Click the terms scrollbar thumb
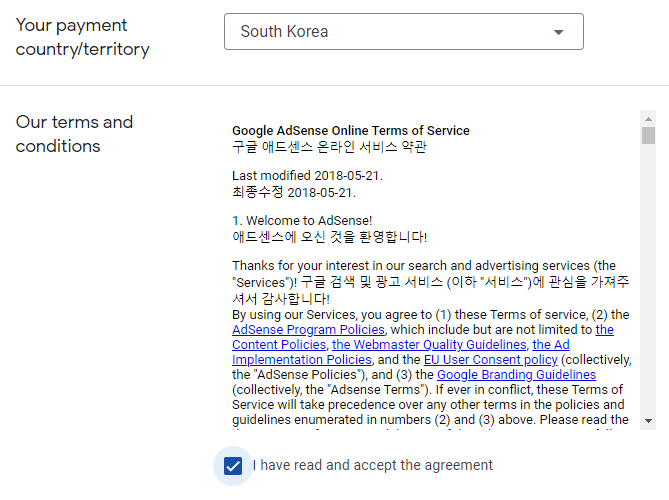The width and height of the screenshot is (669, 500). click(x=649, y=136)
